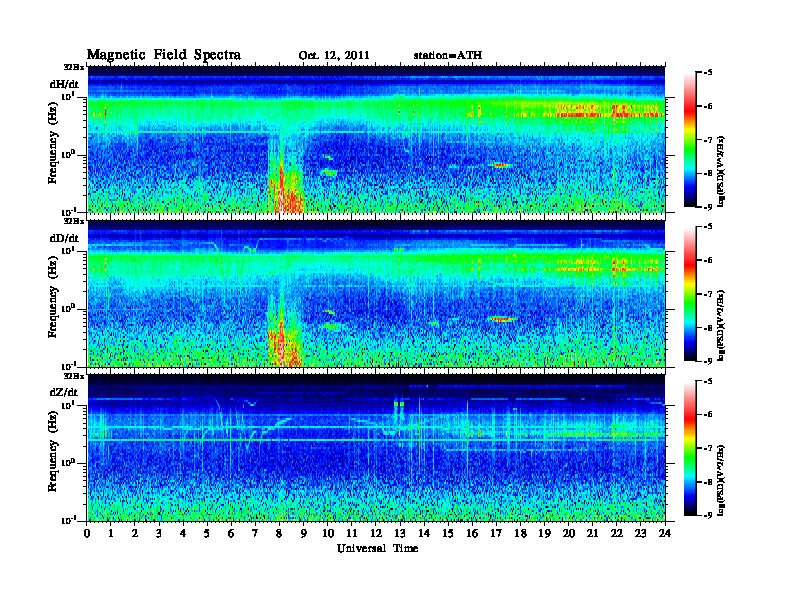Click the "Magnetic Field Spectra" title
Viewport: 792px width, 612px height.
point(164,55)
